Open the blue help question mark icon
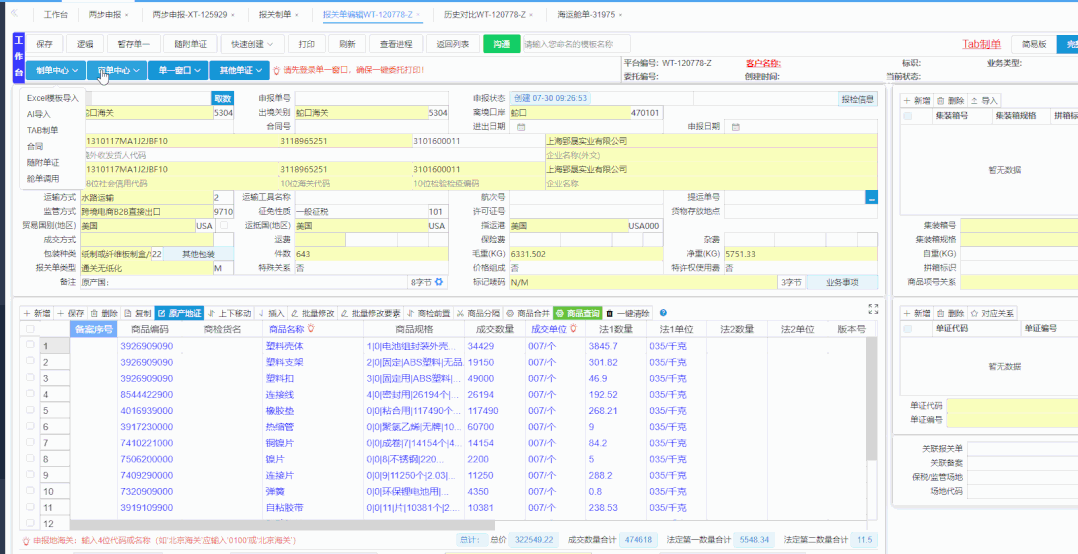 (663, 313)
